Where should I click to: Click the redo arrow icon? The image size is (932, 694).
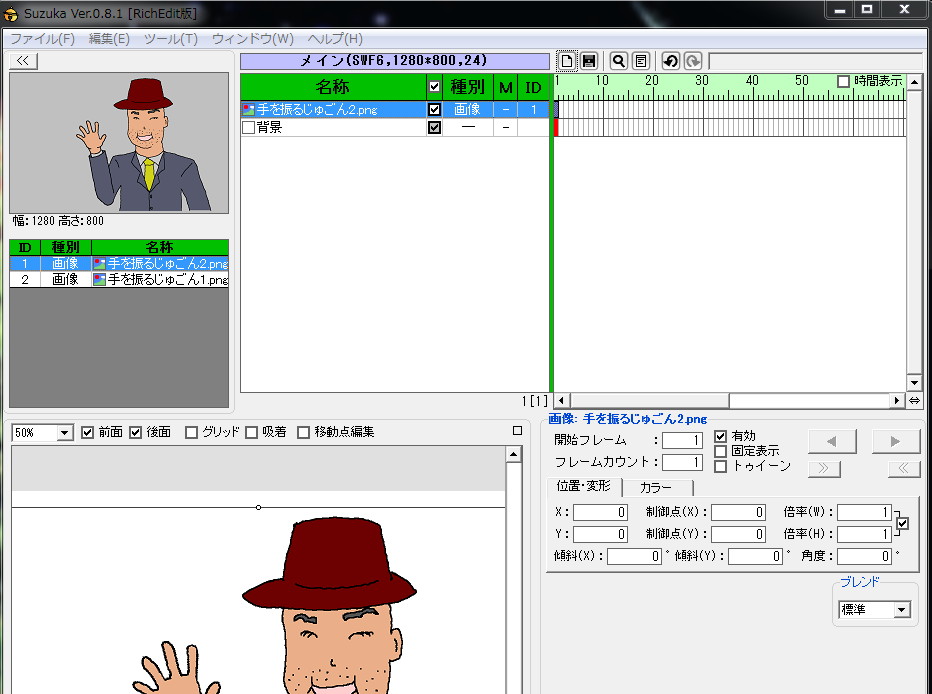(693, 61)
